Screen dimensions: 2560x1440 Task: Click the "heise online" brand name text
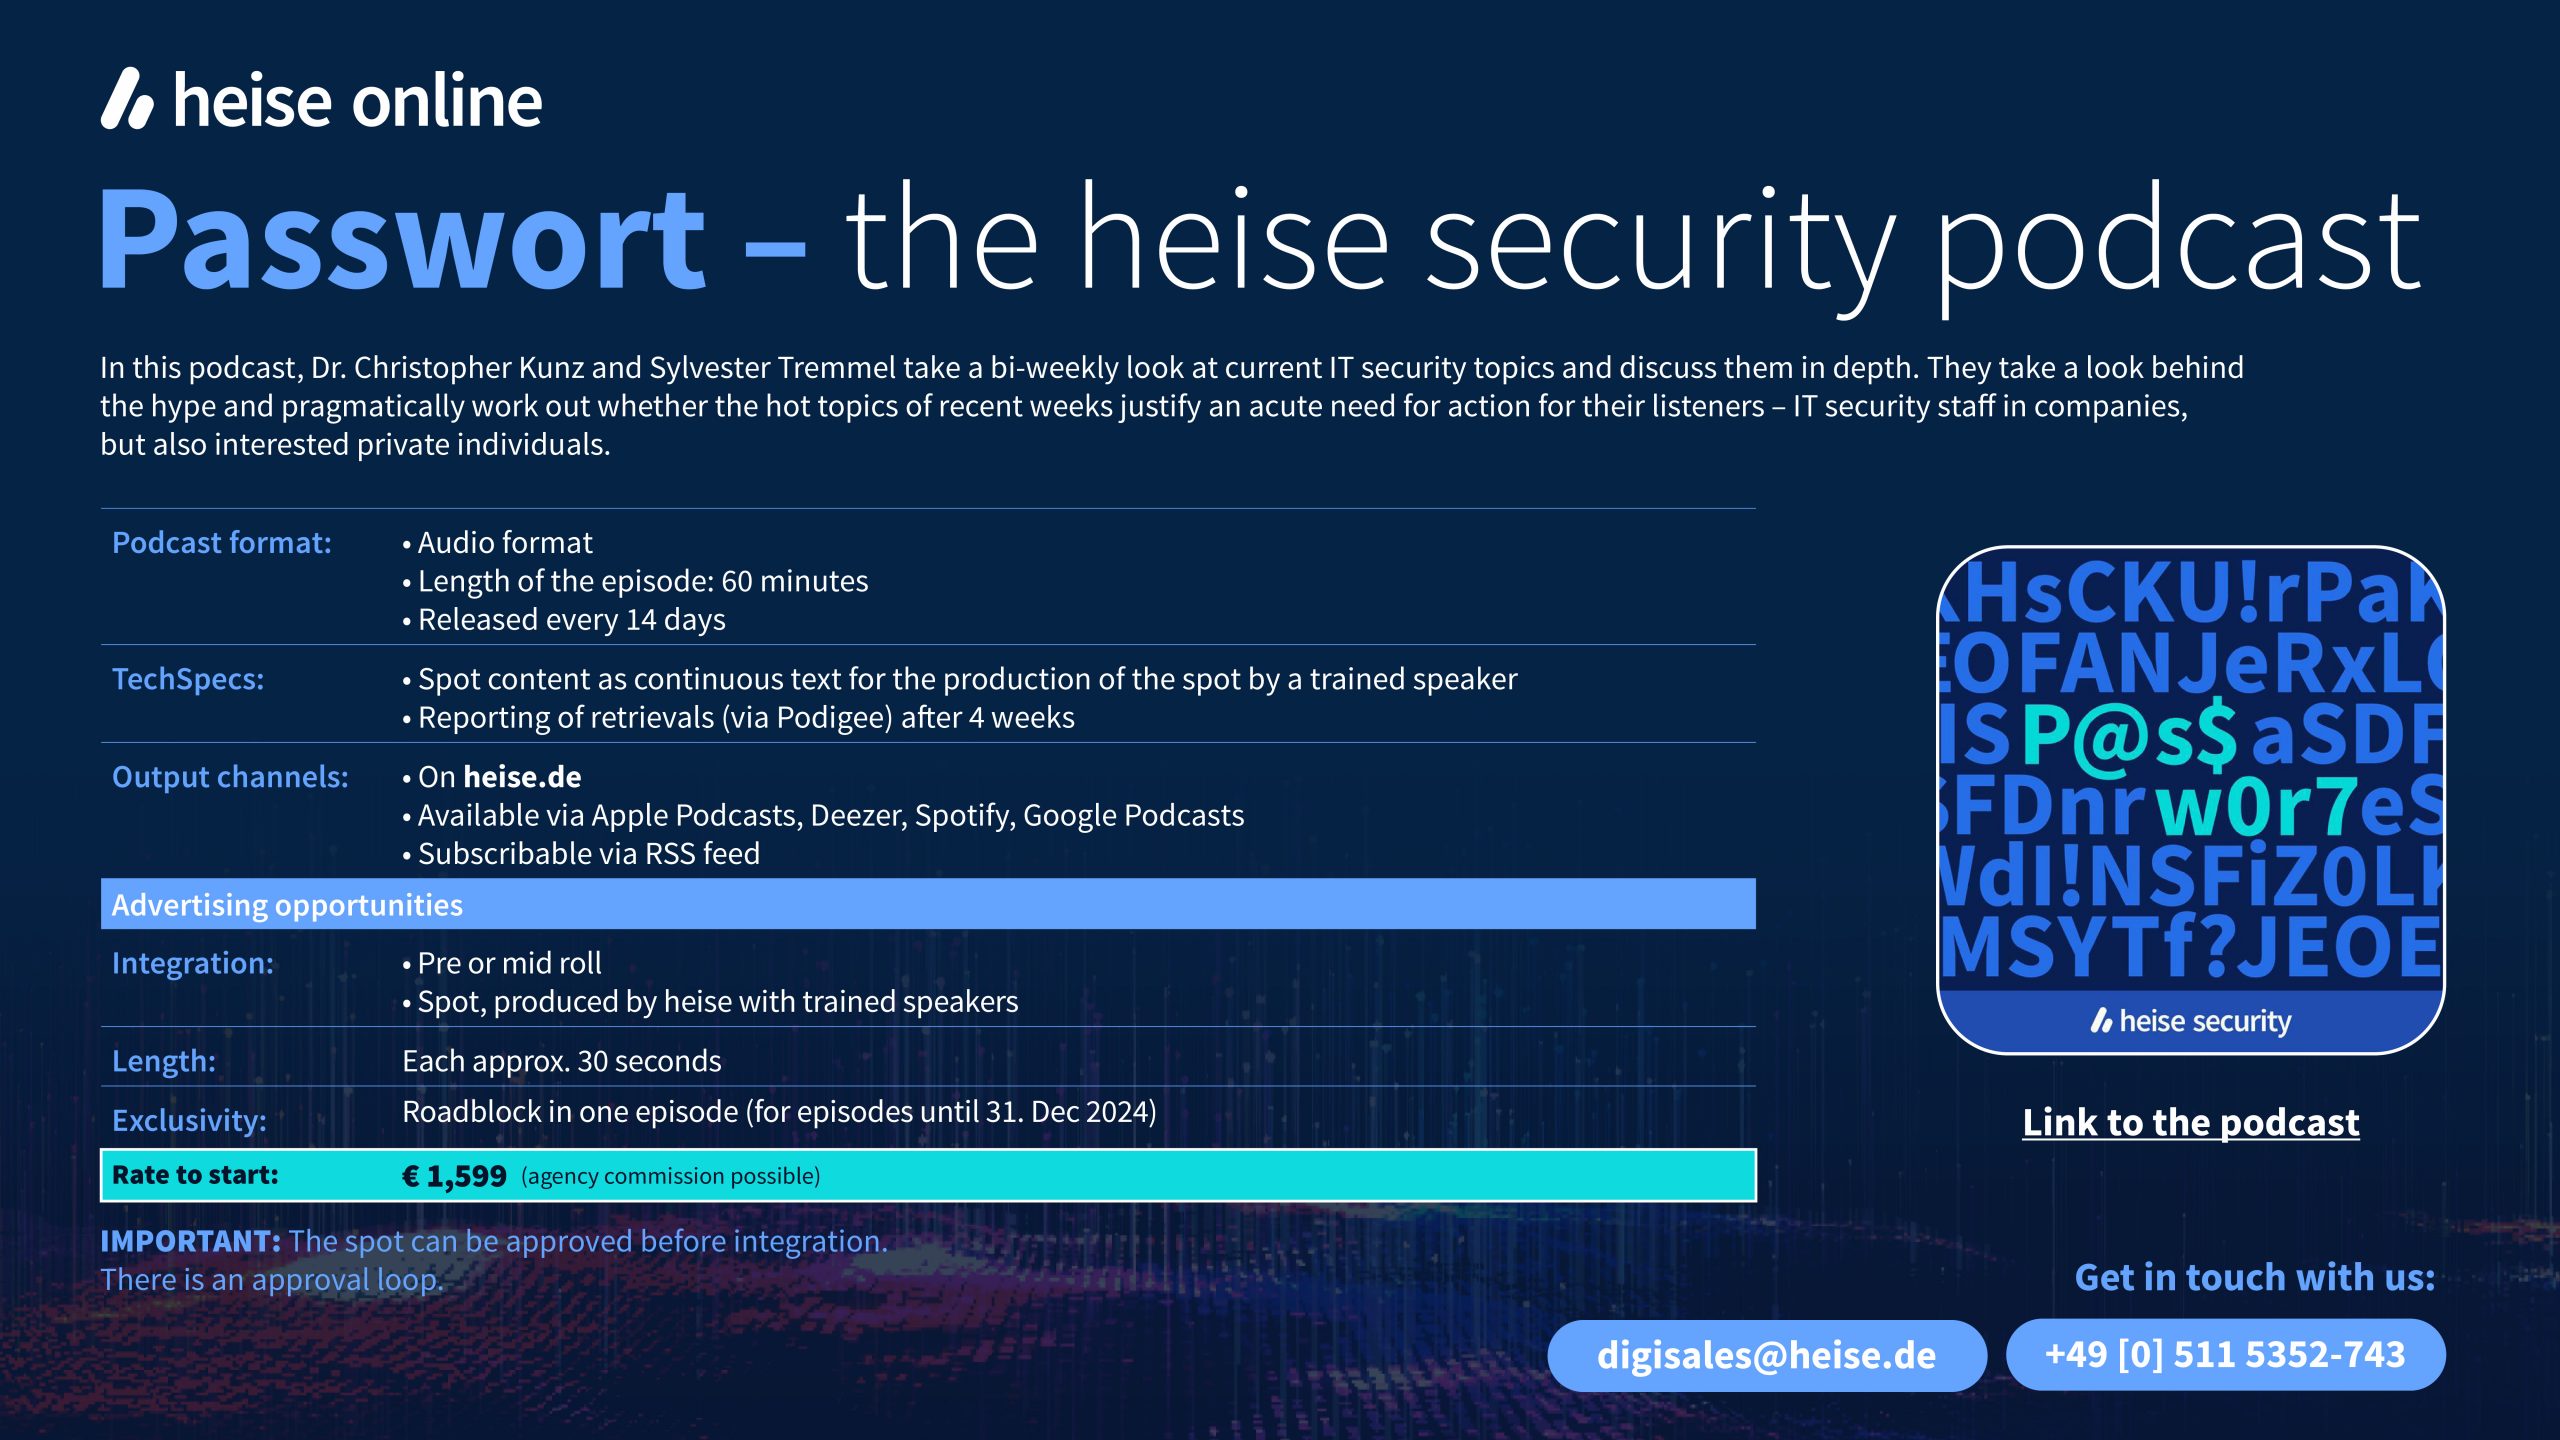coord(358,101)
